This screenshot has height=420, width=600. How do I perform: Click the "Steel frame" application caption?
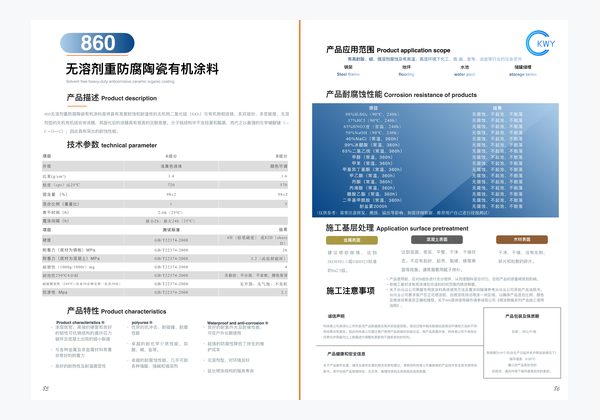pyautogui.click(x=348, y=74)
